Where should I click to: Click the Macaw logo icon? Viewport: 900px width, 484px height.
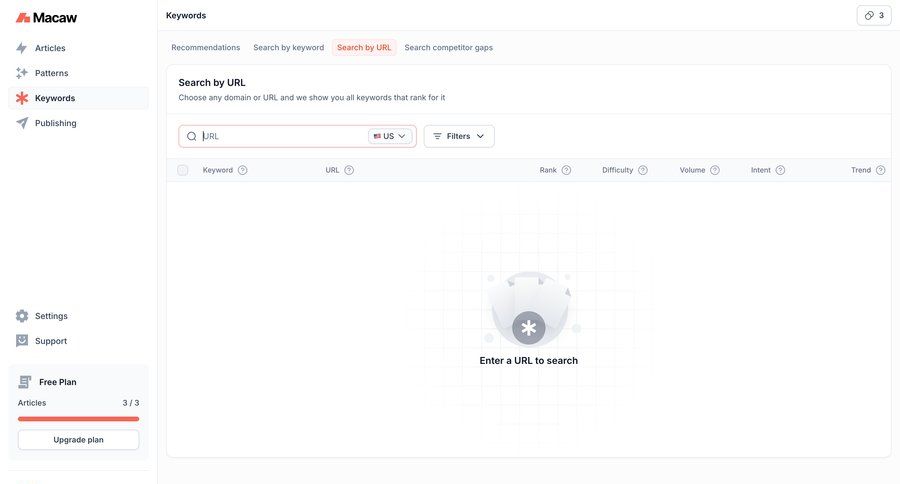point(22,17)
